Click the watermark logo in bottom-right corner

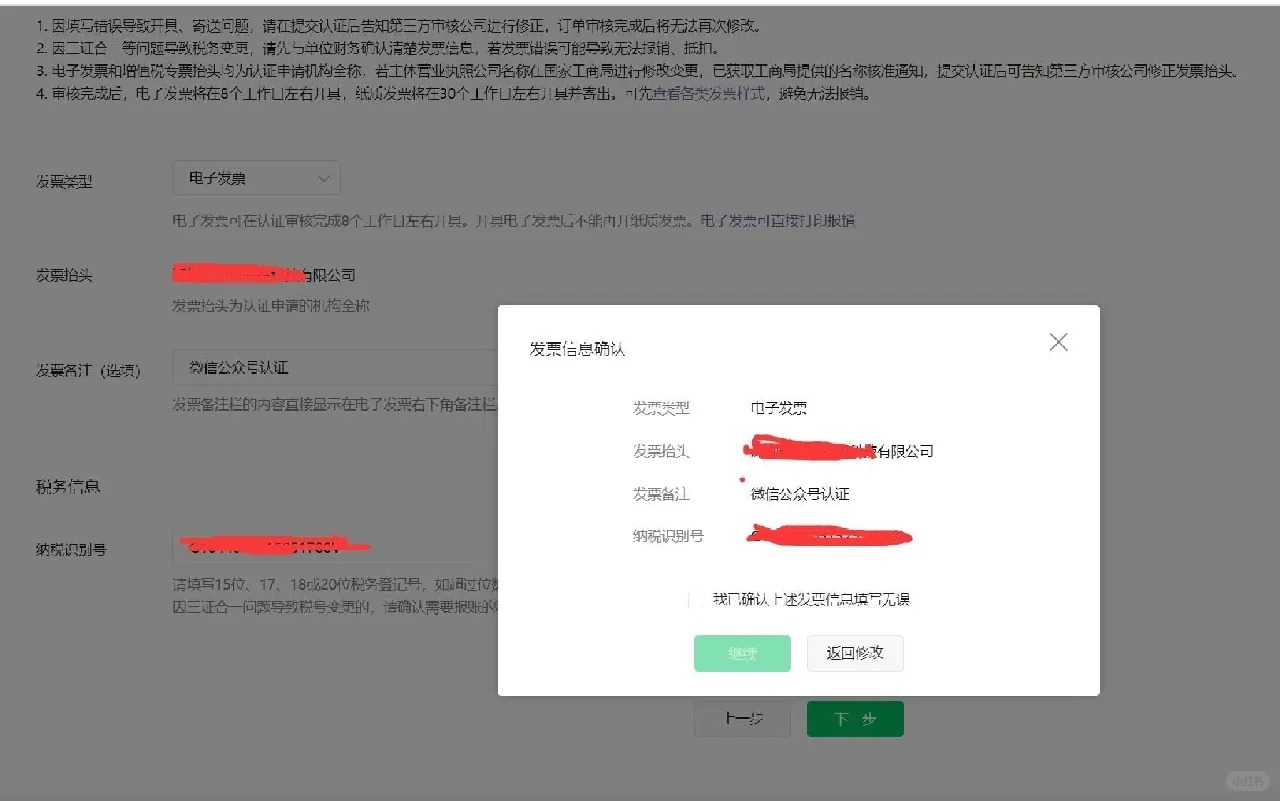click(1248, 780)
